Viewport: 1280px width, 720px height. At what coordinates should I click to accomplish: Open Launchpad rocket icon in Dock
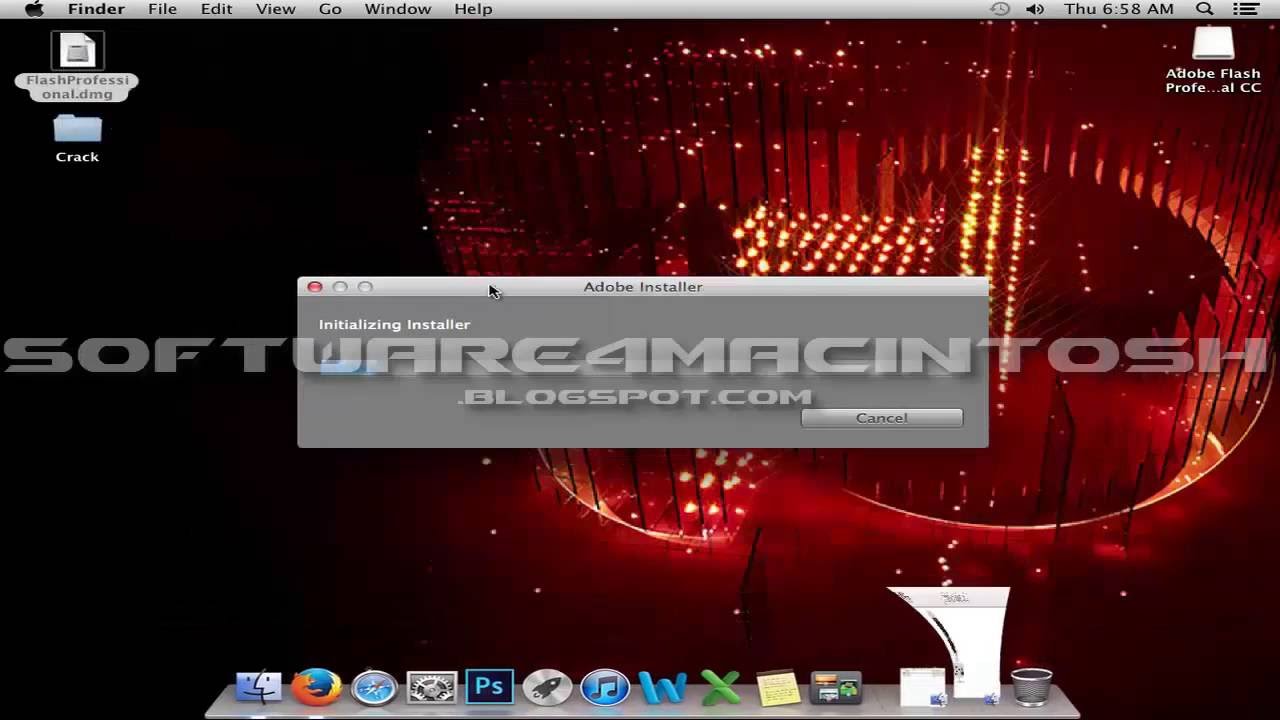[547, 688]
